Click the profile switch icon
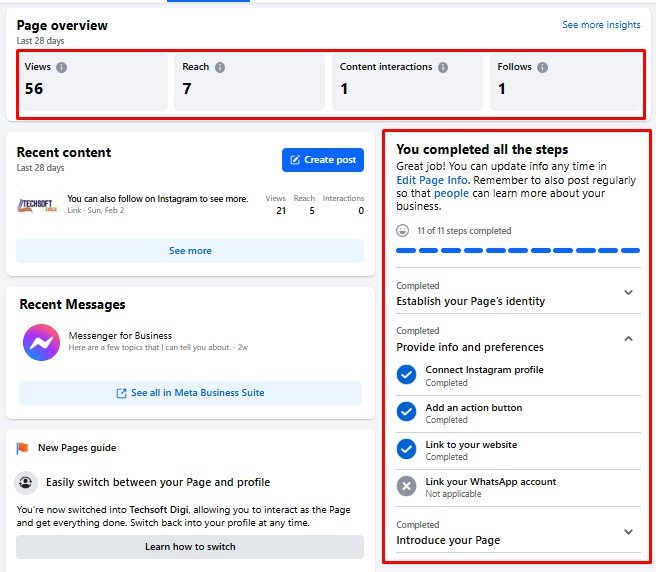The height and width of the screenshot is (572, 656). tap(27, 482)
